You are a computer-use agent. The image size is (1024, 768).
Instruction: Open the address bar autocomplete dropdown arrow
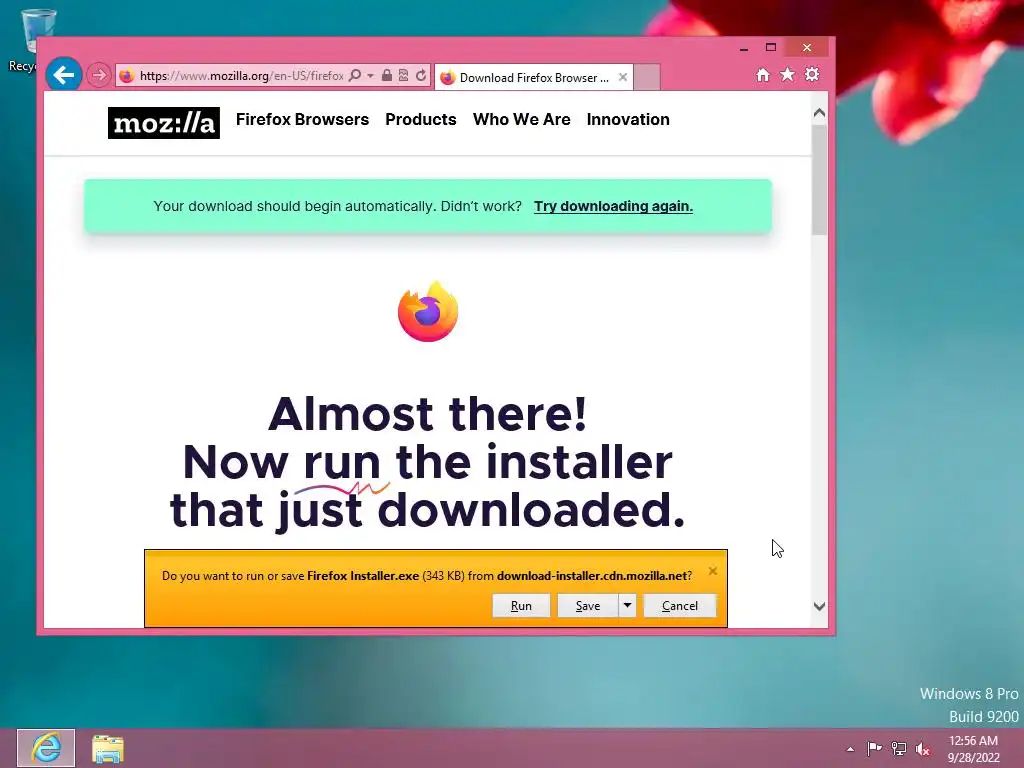370,76
